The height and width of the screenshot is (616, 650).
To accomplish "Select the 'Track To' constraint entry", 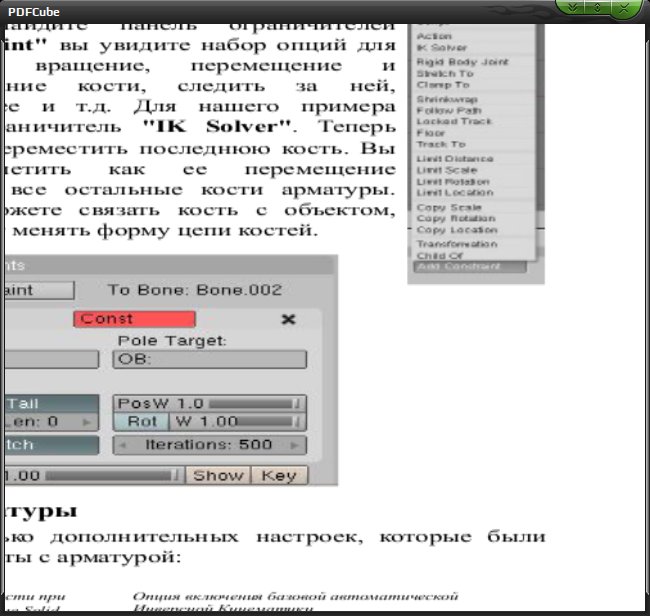I will pyautogui.click(x=441, y=144).
